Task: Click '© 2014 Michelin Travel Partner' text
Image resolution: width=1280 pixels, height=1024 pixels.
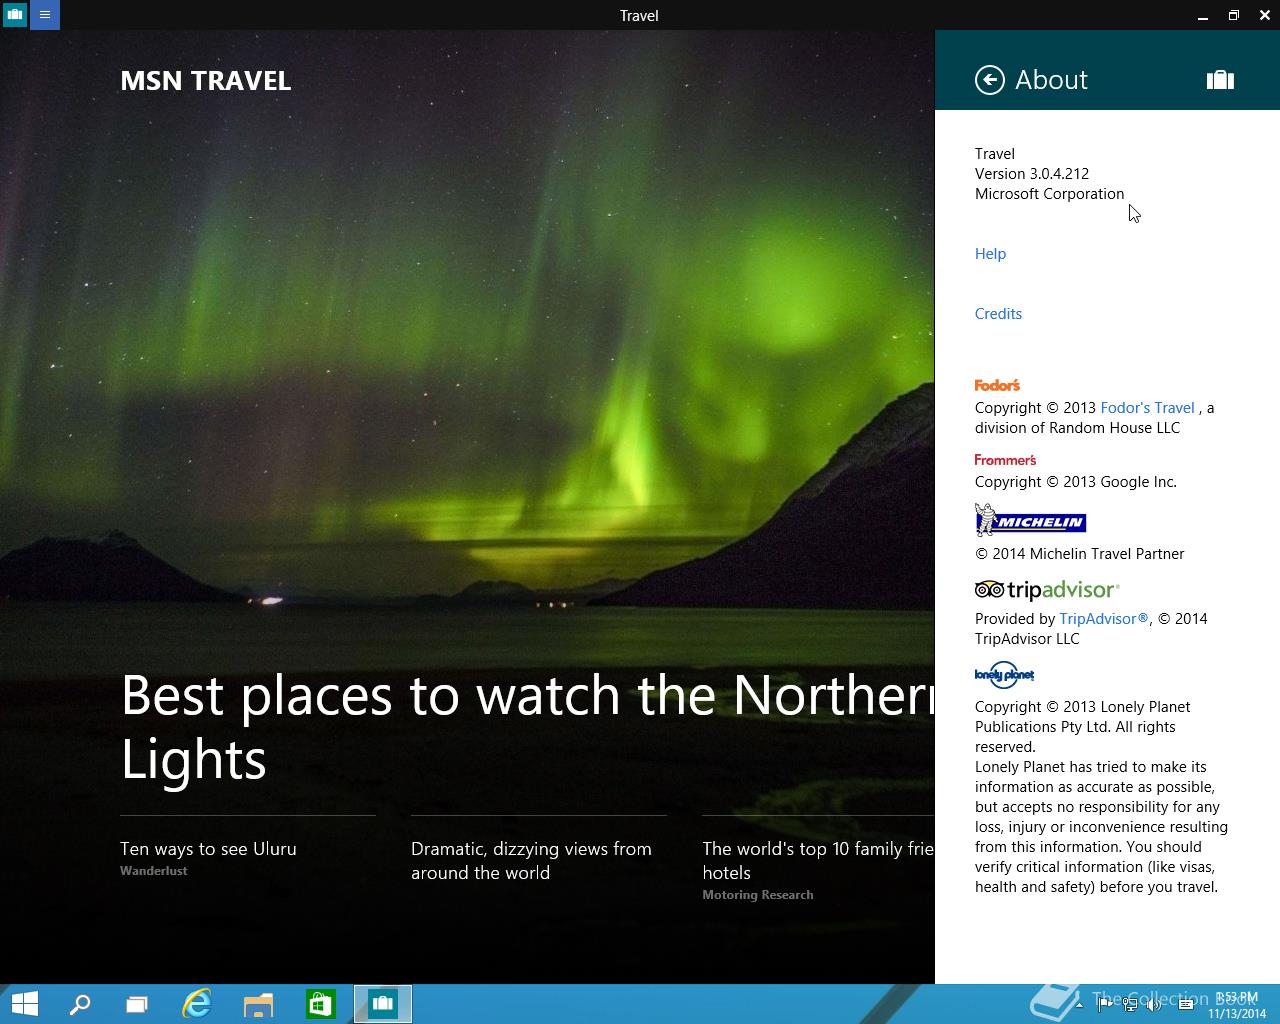Action: point(1079,554)
